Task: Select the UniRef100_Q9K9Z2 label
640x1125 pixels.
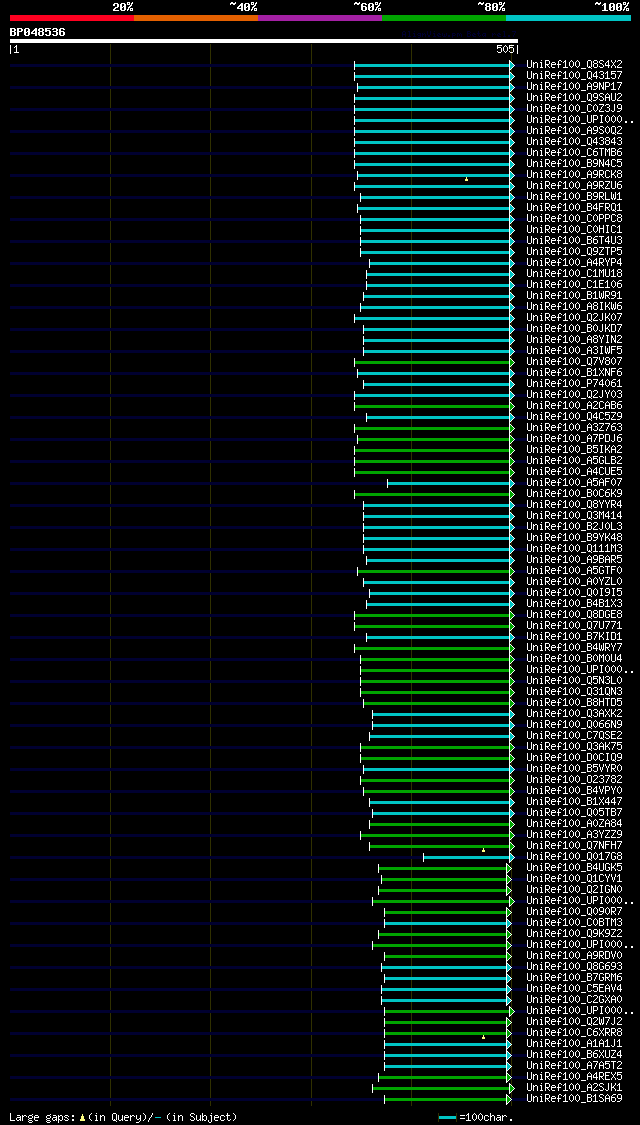Action: 574,933
